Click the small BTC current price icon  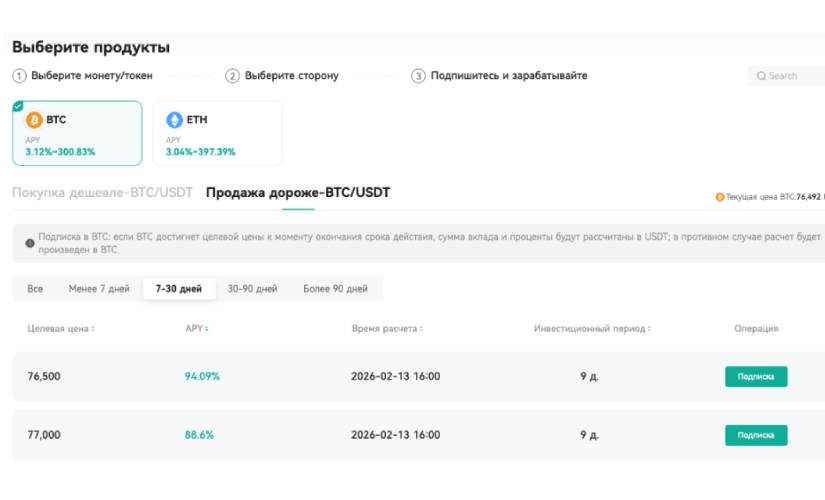coord(719,197)
